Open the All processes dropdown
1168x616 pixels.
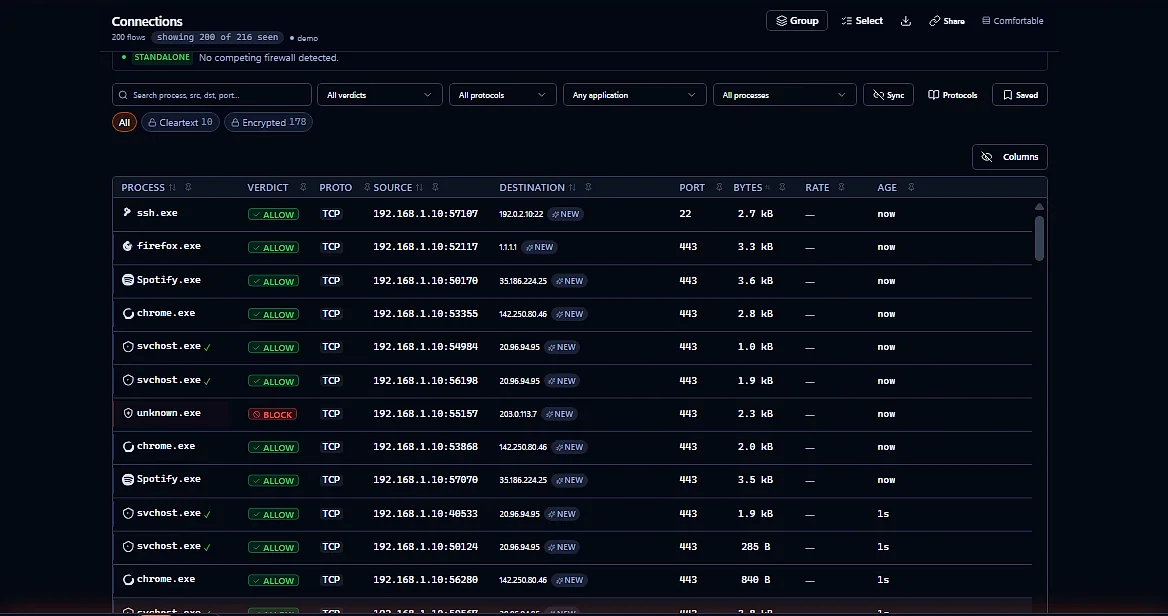click(784, 95)
